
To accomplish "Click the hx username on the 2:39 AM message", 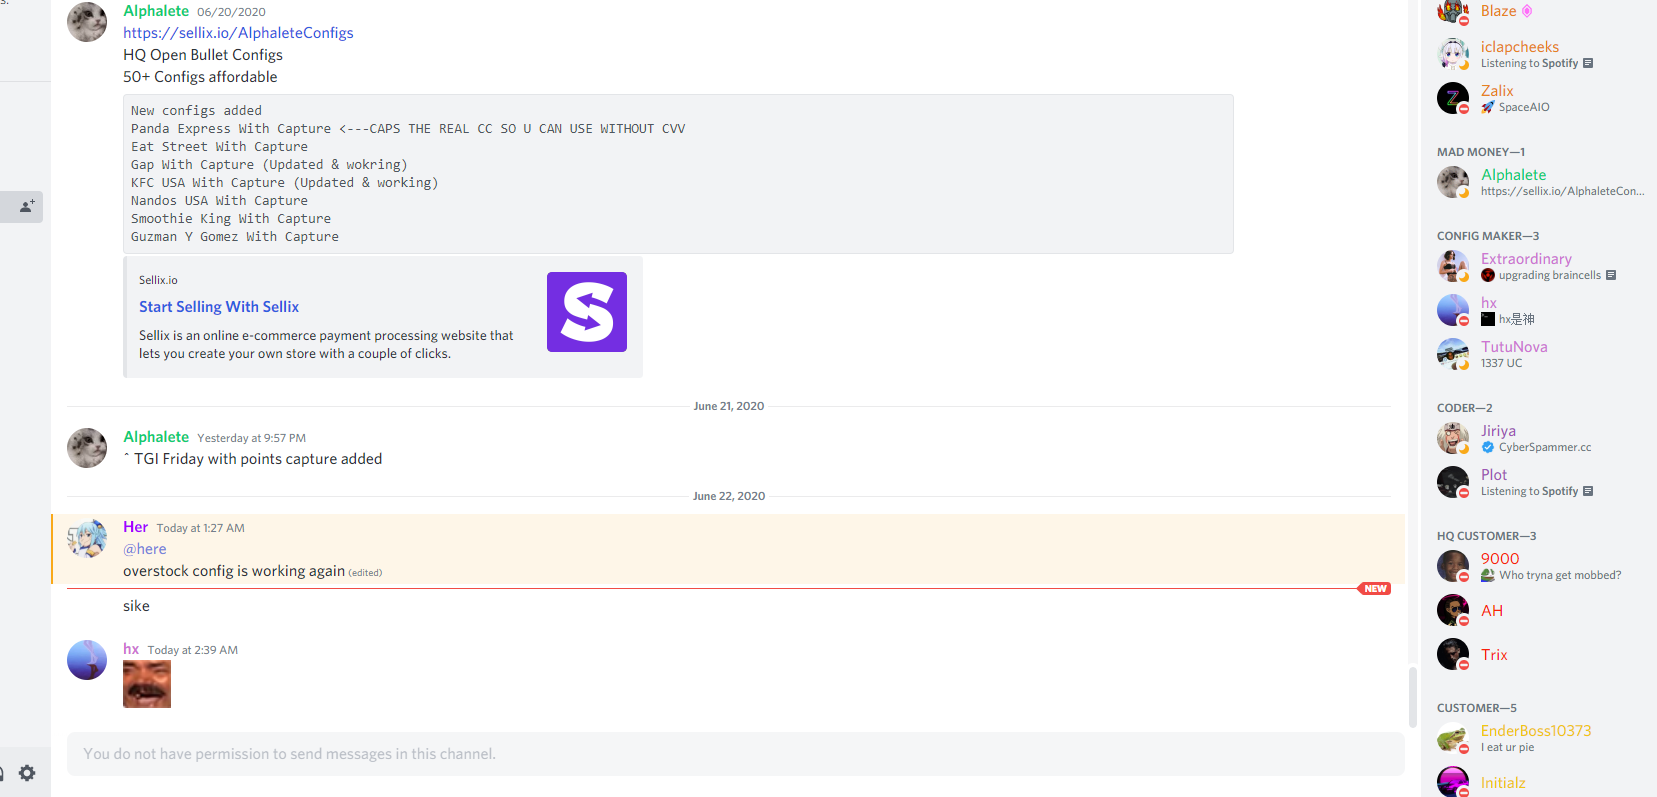I will pos(131,649).
